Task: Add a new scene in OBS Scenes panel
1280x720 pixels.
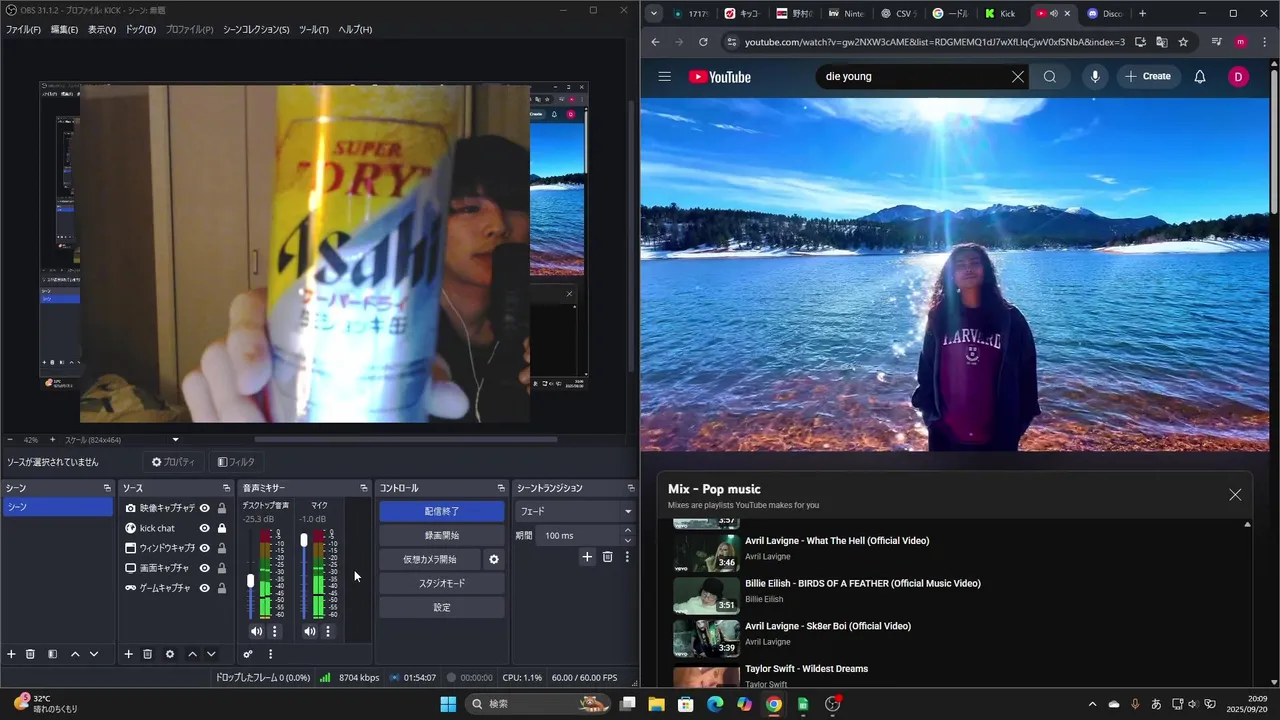Action: point(12,654)
